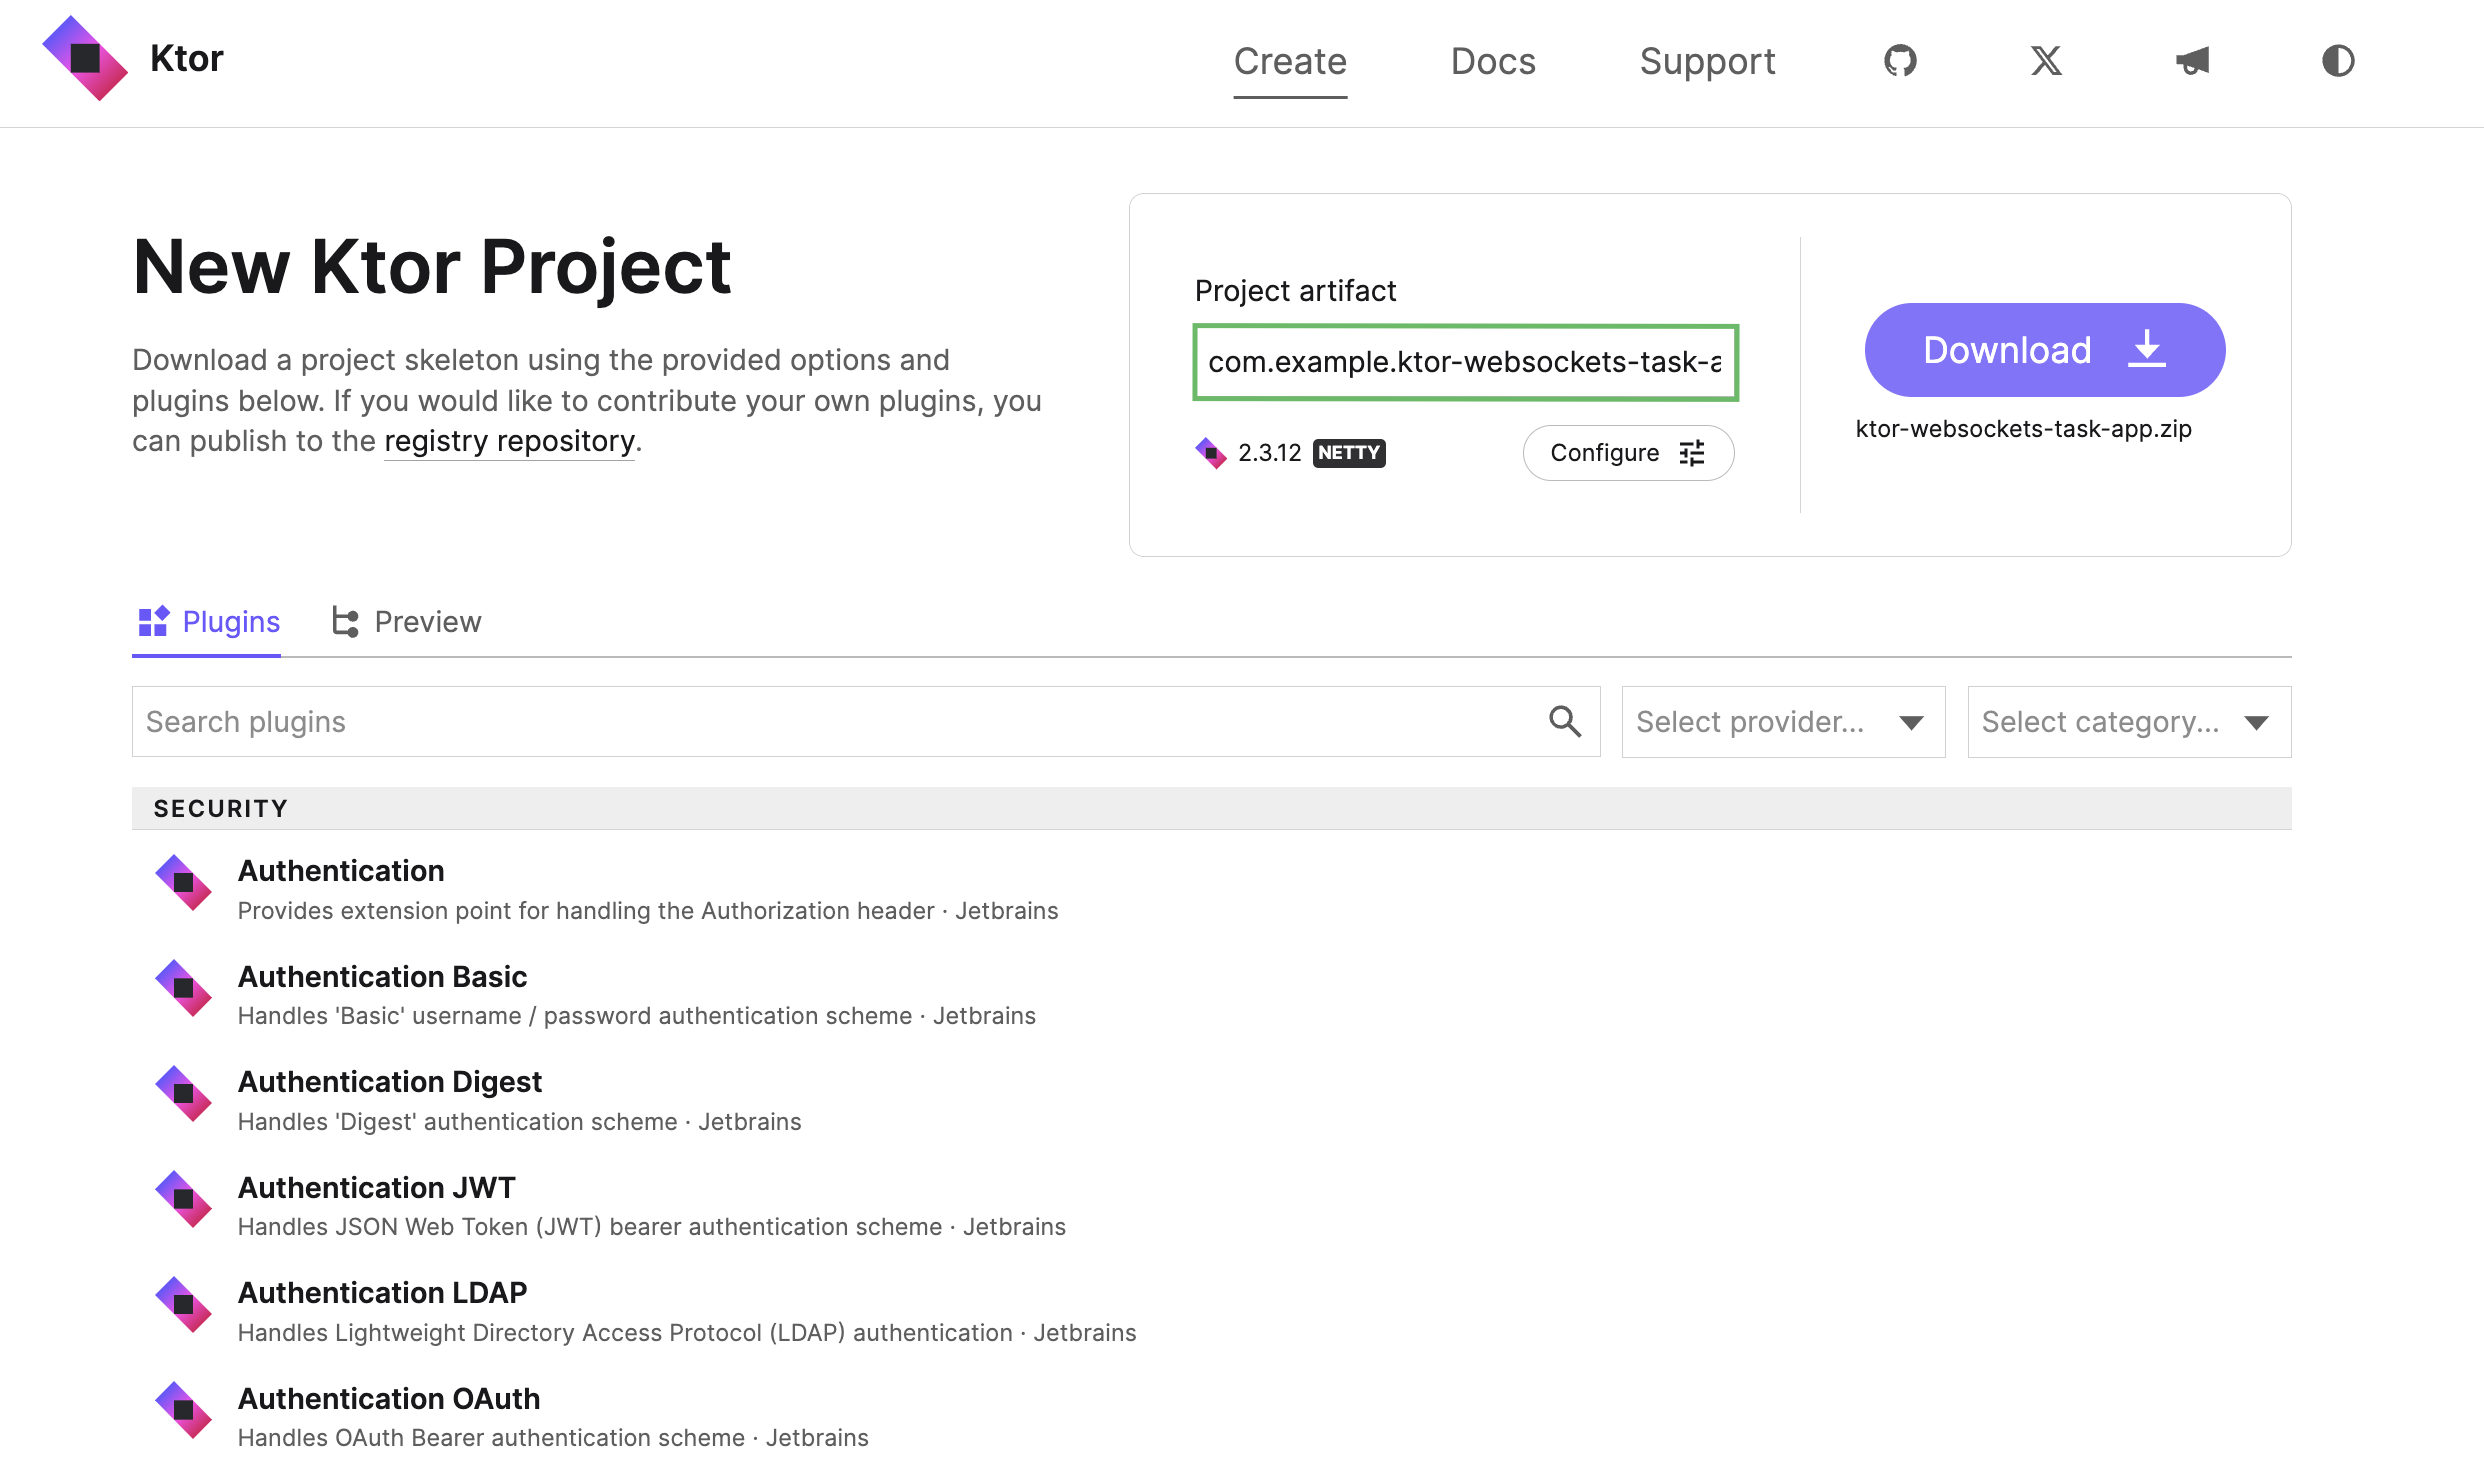Screen dimensions: 2484x1458
Task: Expand the Select category dropdown
Action: [x=2128, y=722]
